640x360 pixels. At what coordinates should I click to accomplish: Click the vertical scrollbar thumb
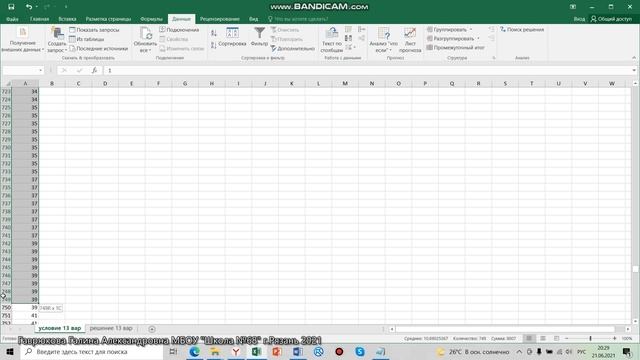(636, 269)
